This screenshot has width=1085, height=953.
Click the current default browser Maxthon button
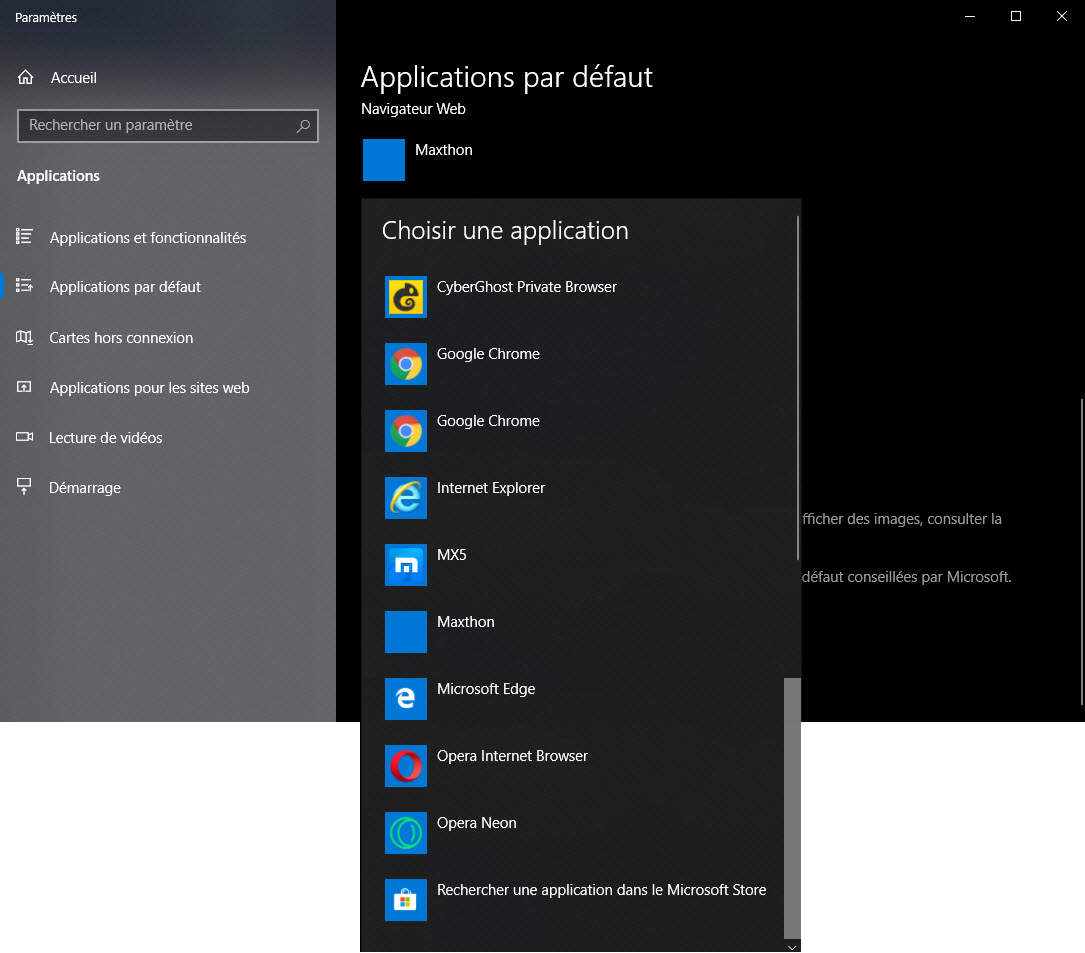419,160
